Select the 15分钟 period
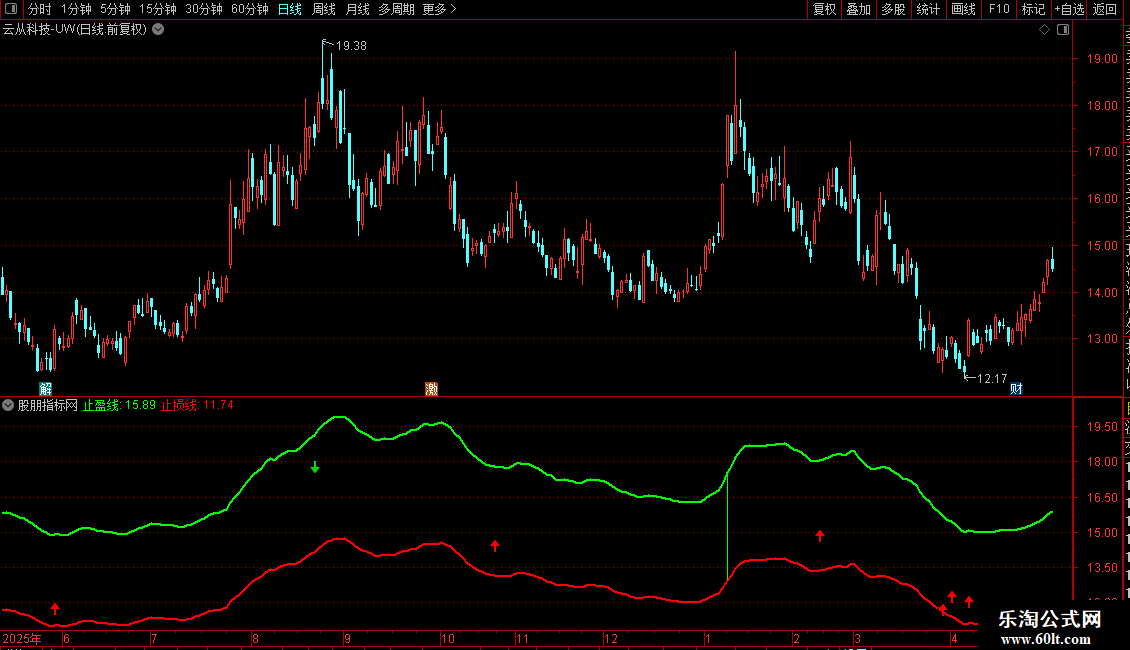Viewport: 1130px width, 650px height. tap(158, 9)
